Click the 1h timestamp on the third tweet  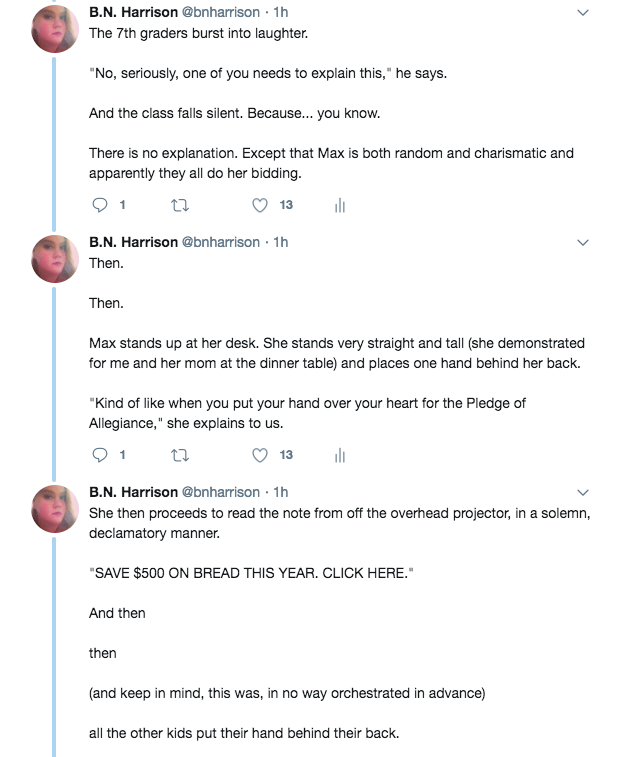pyautogui.click(x=281, y=492)
